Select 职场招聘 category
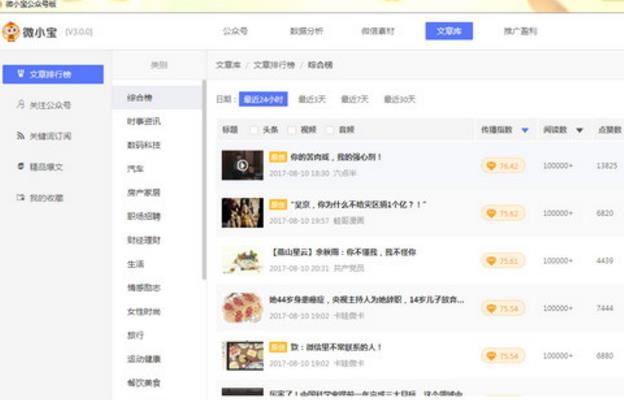624x400 pixels. 144,216
